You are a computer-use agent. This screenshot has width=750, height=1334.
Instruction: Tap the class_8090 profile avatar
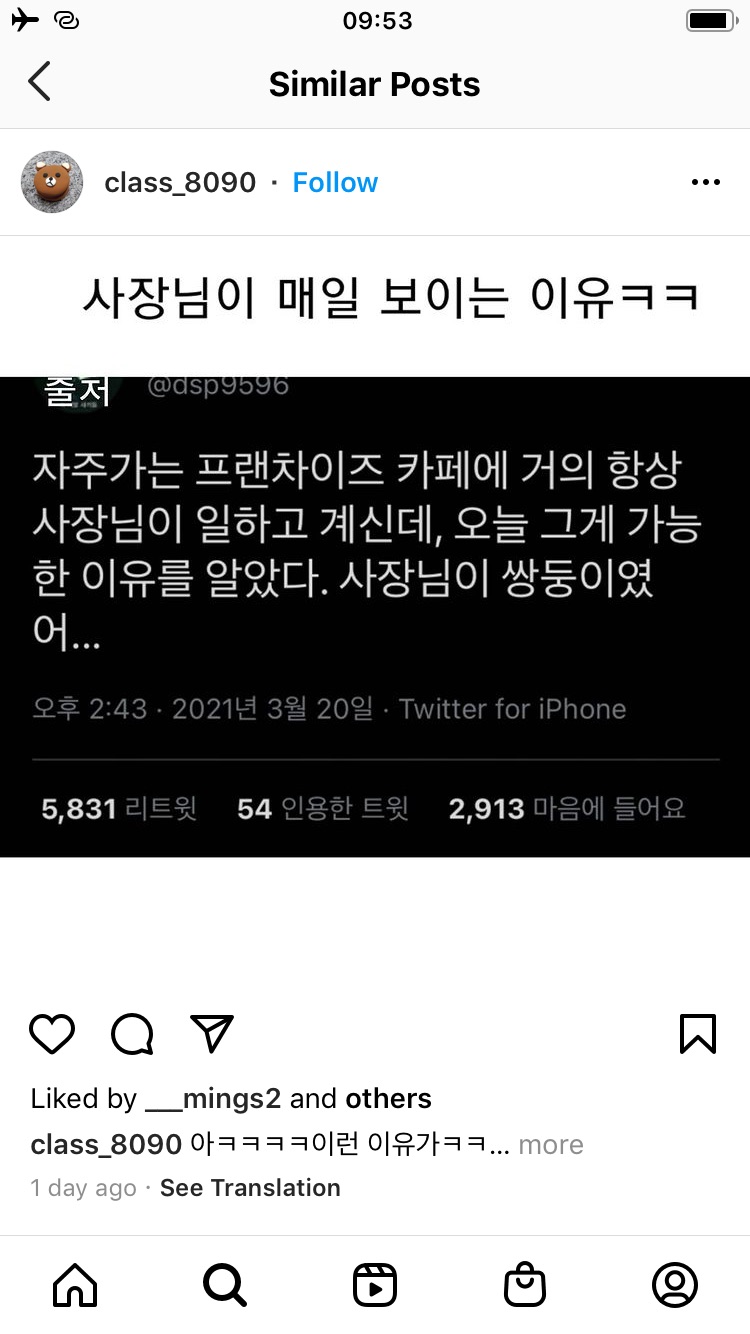(x=52, y=182)
